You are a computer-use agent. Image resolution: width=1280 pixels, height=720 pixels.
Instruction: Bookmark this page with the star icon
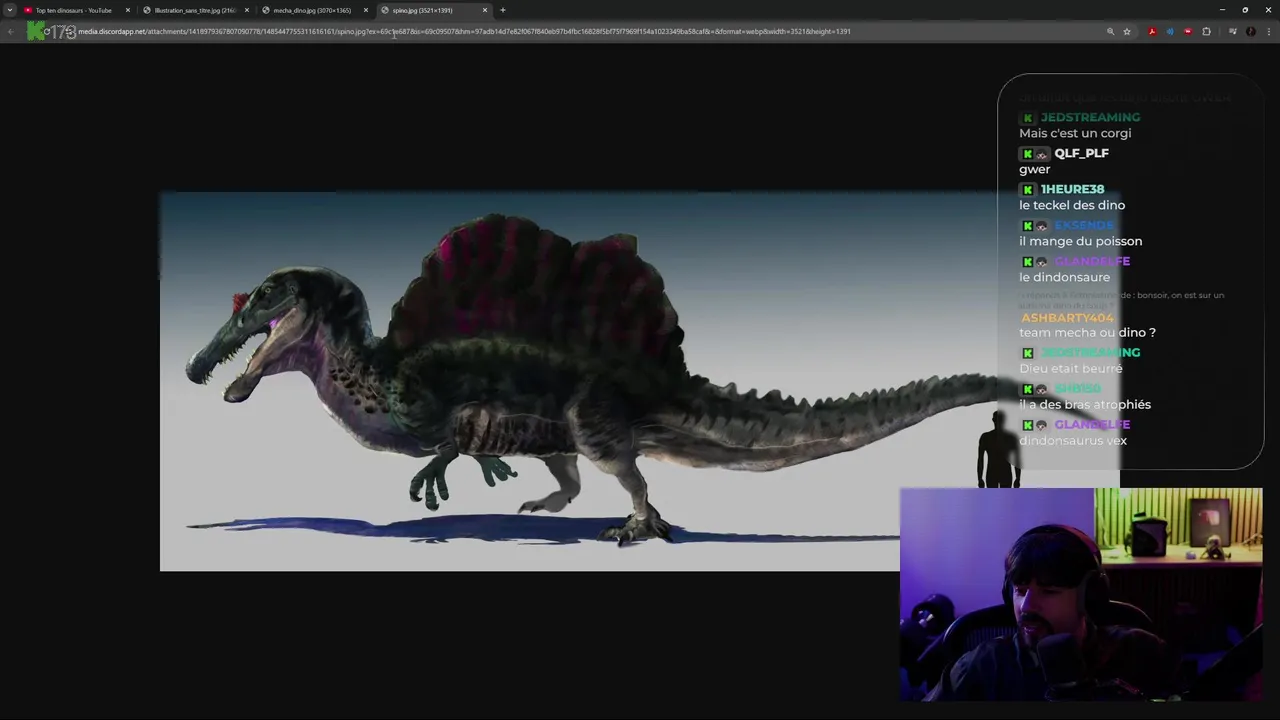1127,31
